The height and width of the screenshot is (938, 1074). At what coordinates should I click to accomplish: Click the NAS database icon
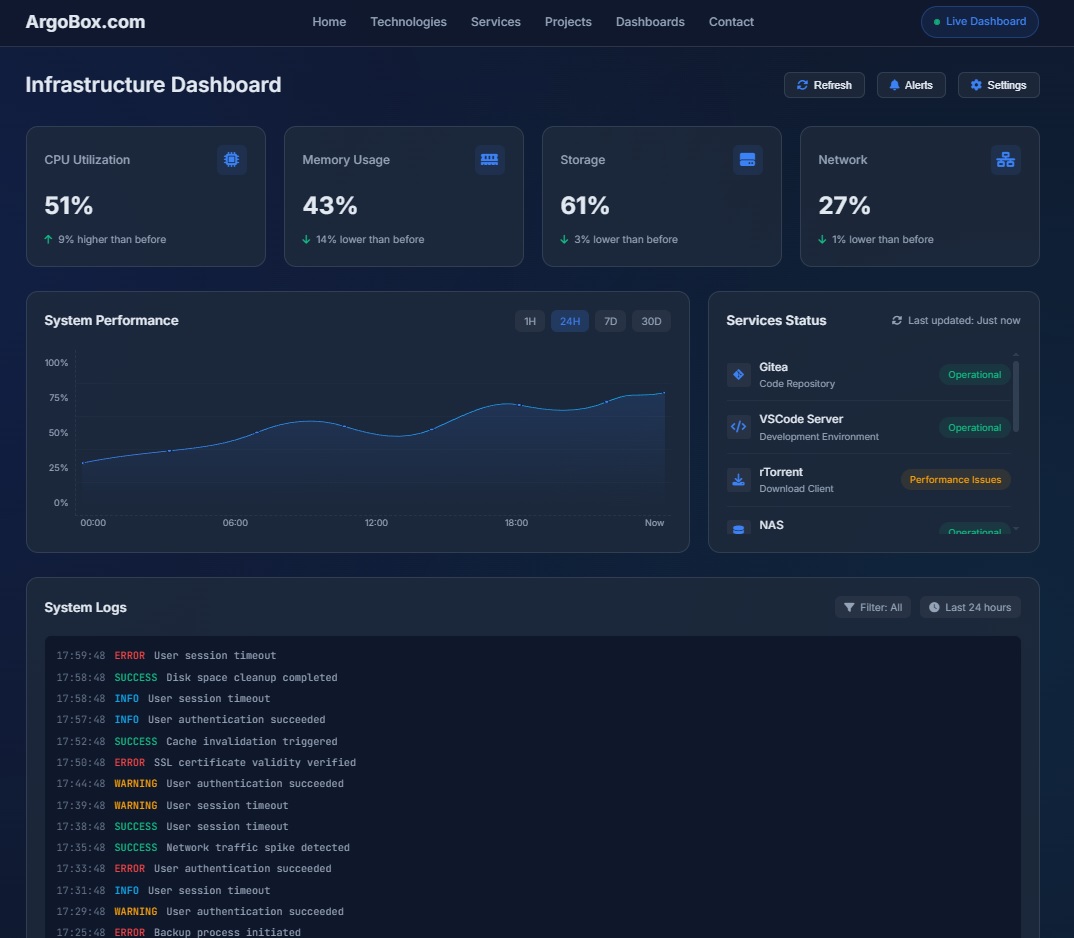click(x=738, y=527)
